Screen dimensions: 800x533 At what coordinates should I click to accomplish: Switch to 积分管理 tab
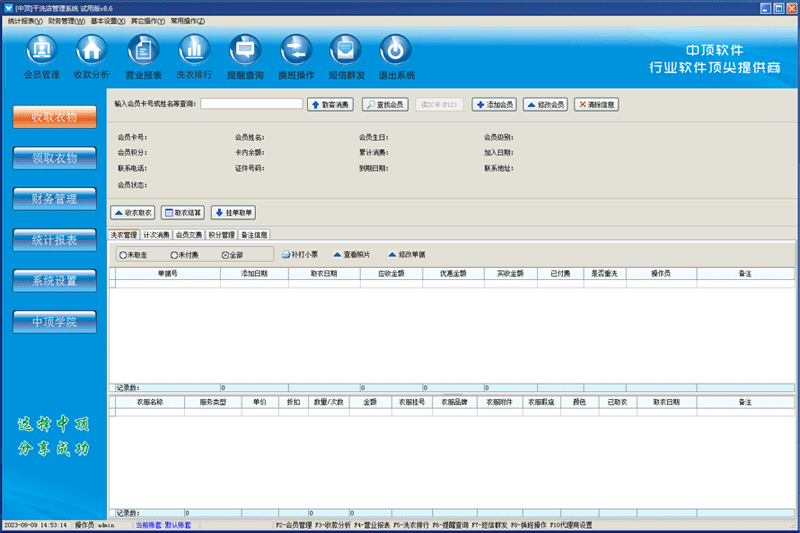point(221,235)
